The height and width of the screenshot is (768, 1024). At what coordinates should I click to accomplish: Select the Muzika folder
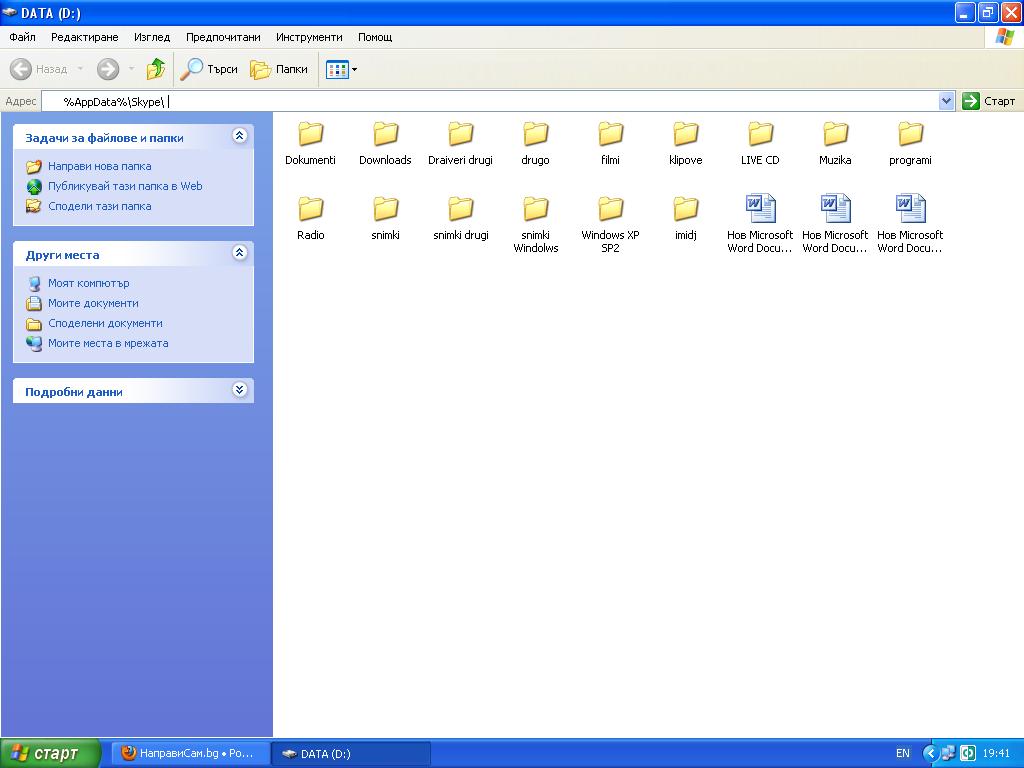[835, 143]
